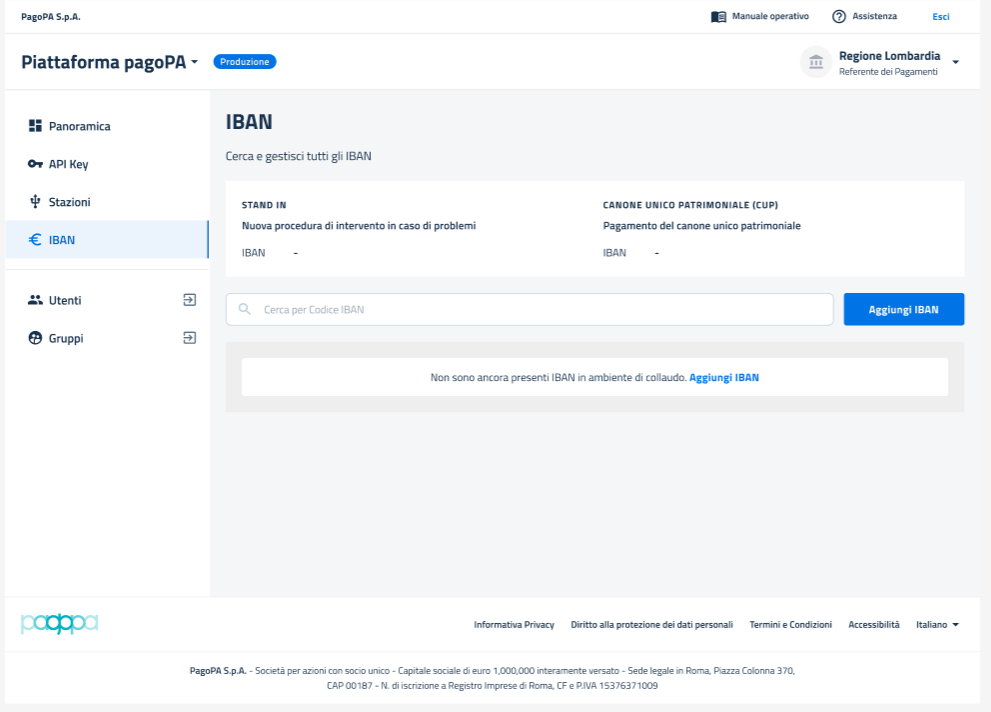
Task: Click the Utenti exit arrow icon
Action: pyautogui.click(x=189, y=299)
